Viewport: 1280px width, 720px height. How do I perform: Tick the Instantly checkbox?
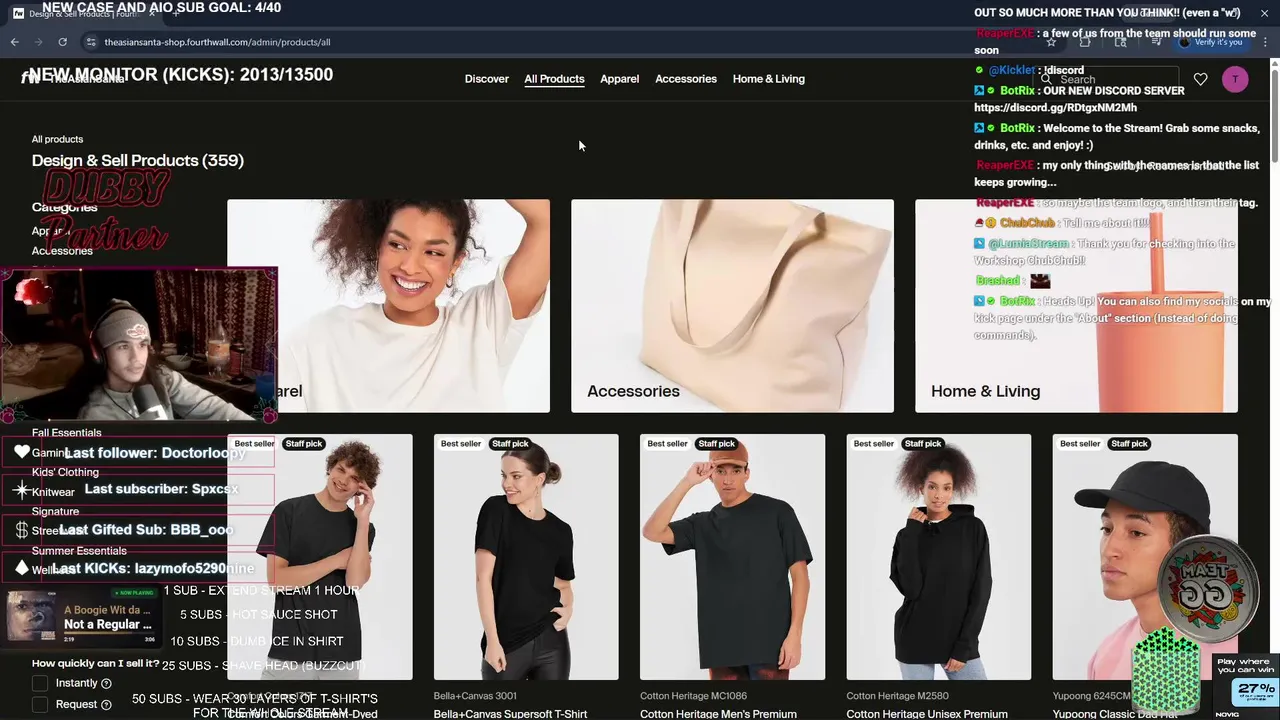pyautogui.click(x=40, y=683)
